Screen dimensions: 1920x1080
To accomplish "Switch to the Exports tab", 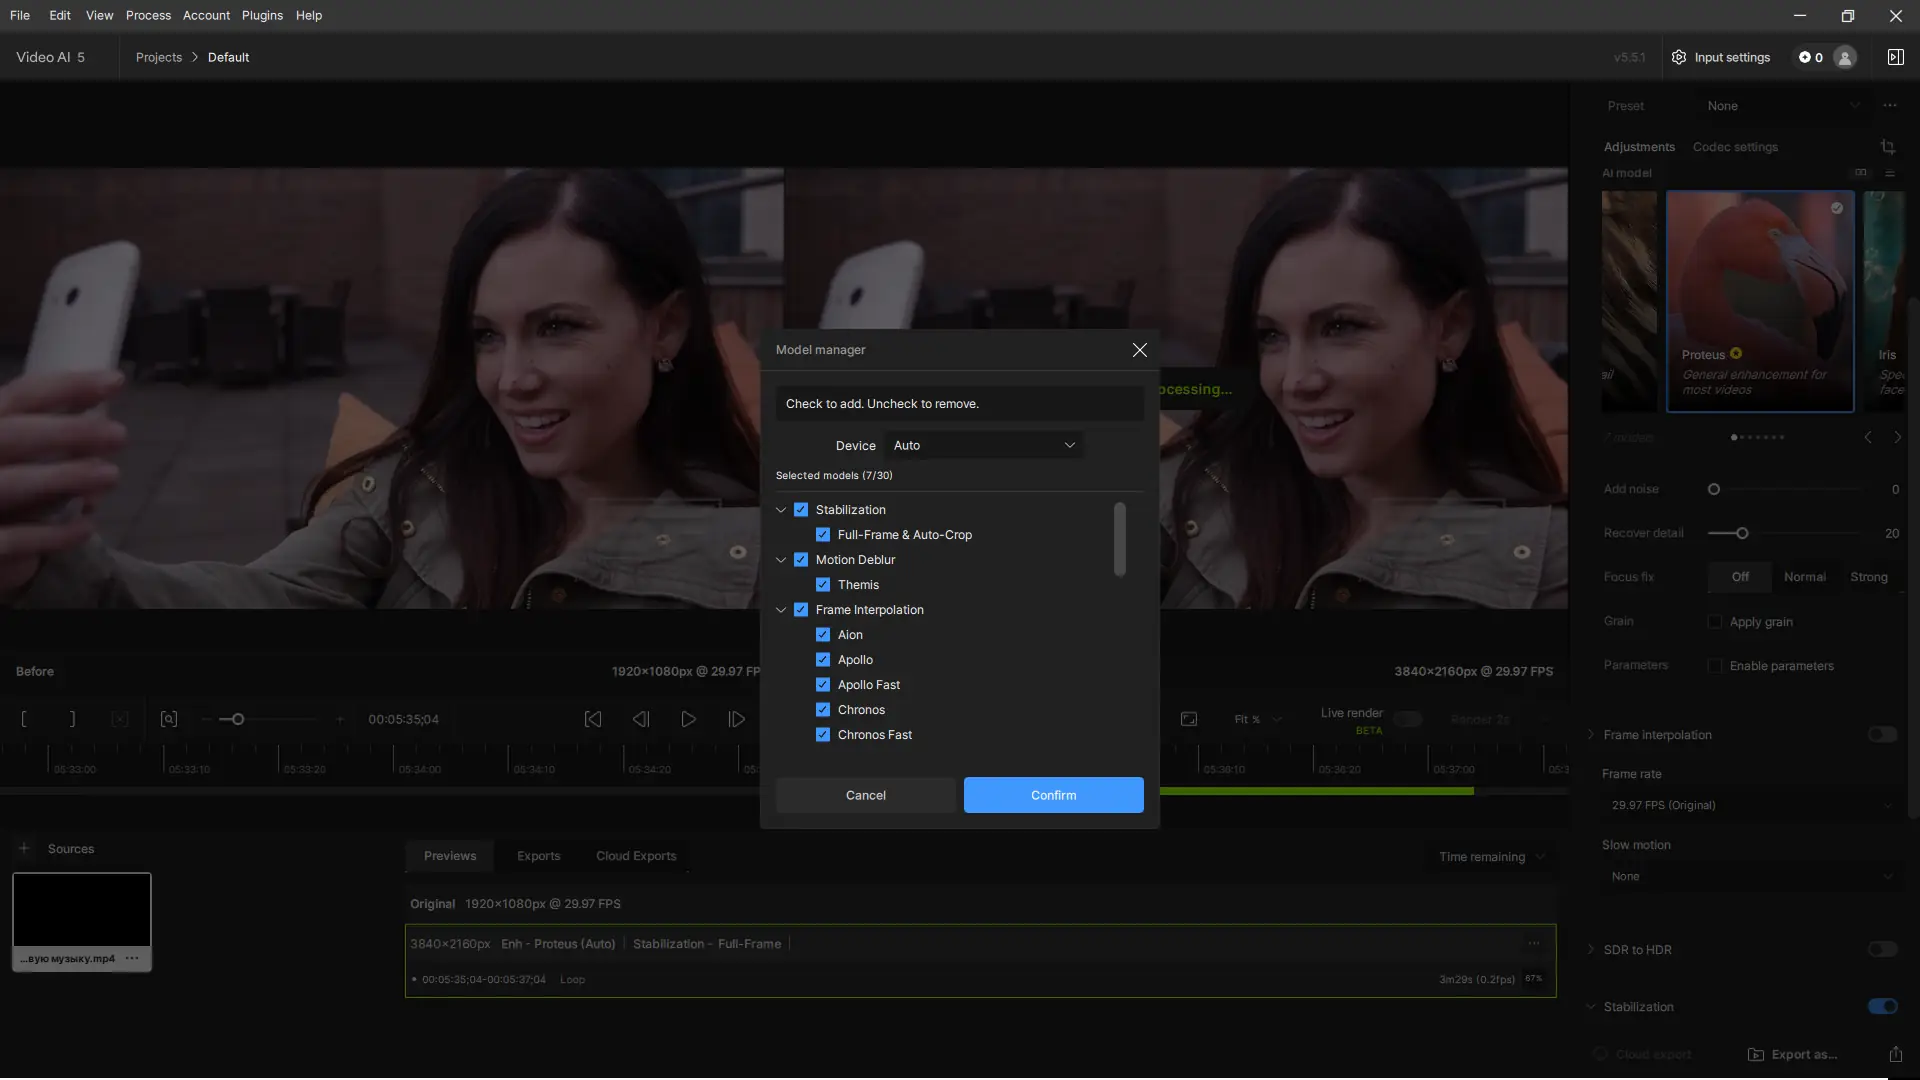I will click(538, 856).
